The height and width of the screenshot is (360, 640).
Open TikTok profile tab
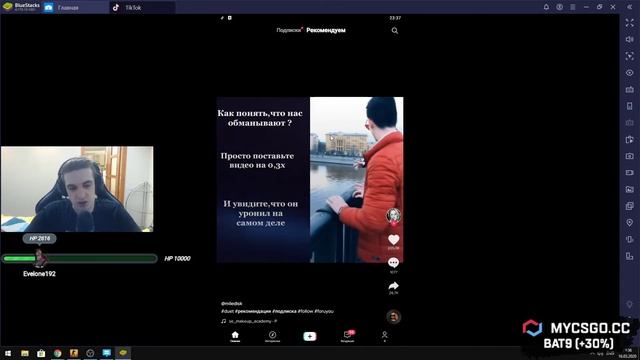click(x=384, y=336)
